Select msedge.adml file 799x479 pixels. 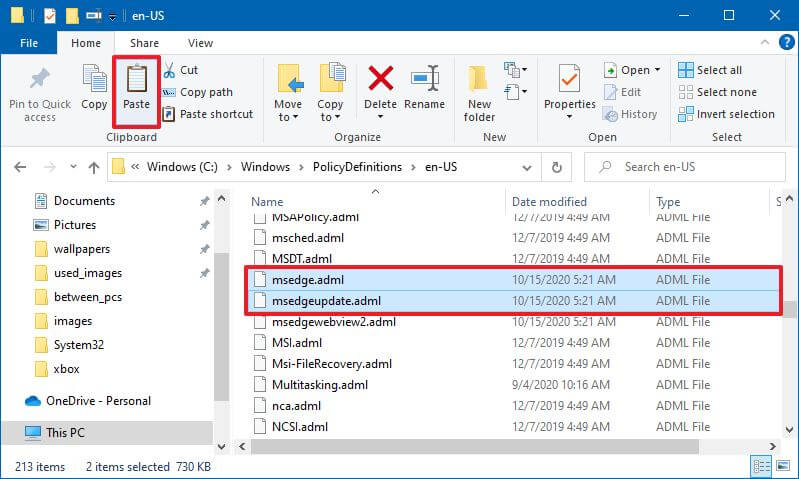514,280
